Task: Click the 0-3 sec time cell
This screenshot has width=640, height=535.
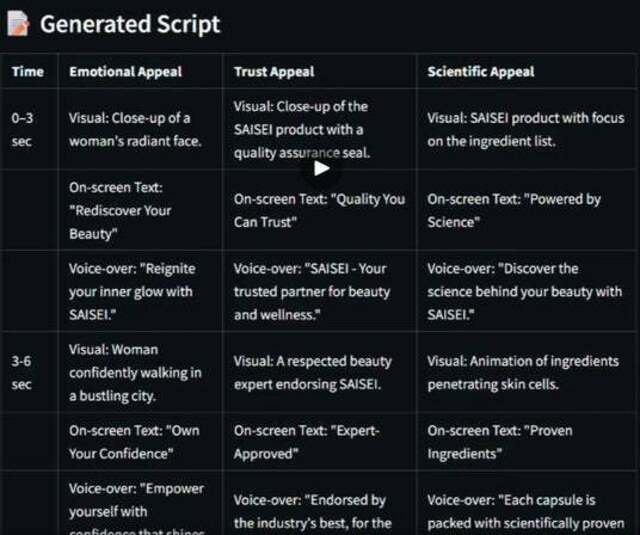Action: coord(29,129)
